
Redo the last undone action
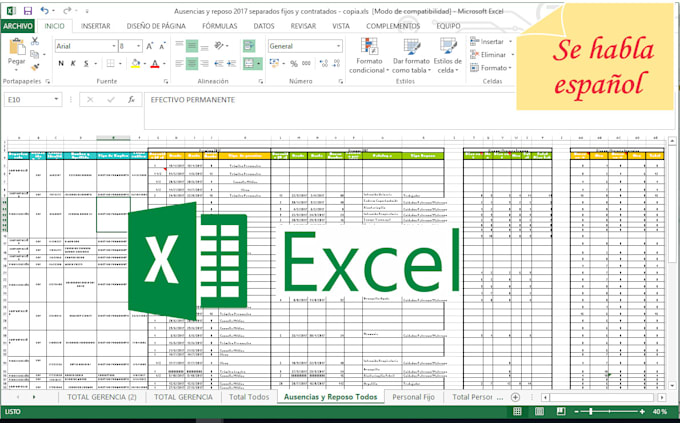67,10
